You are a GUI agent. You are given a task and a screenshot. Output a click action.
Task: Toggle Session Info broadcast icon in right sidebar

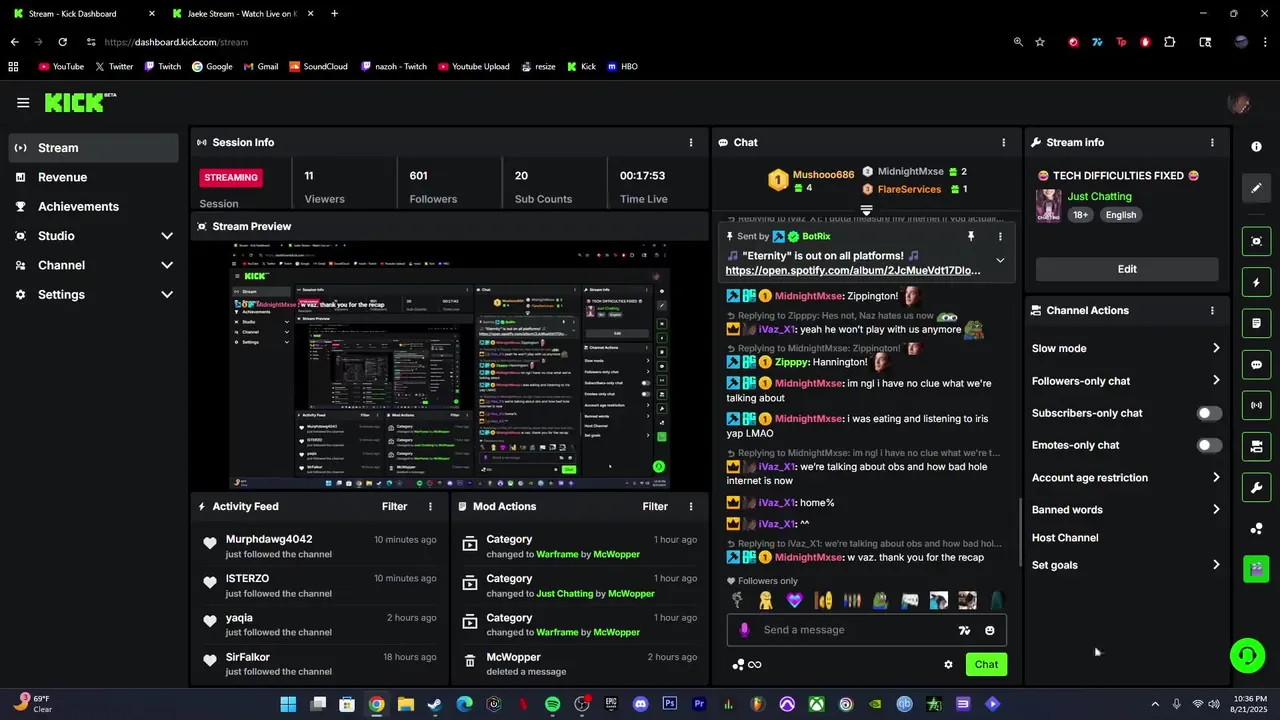[x=1256, y=405]
